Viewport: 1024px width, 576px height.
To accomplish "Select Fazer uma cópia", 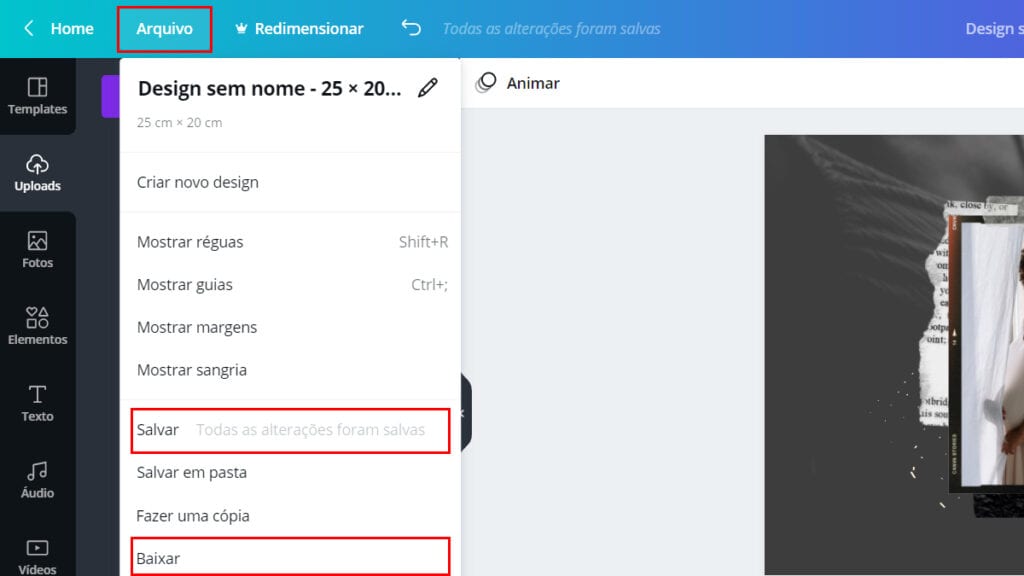I will click(290, 516).
